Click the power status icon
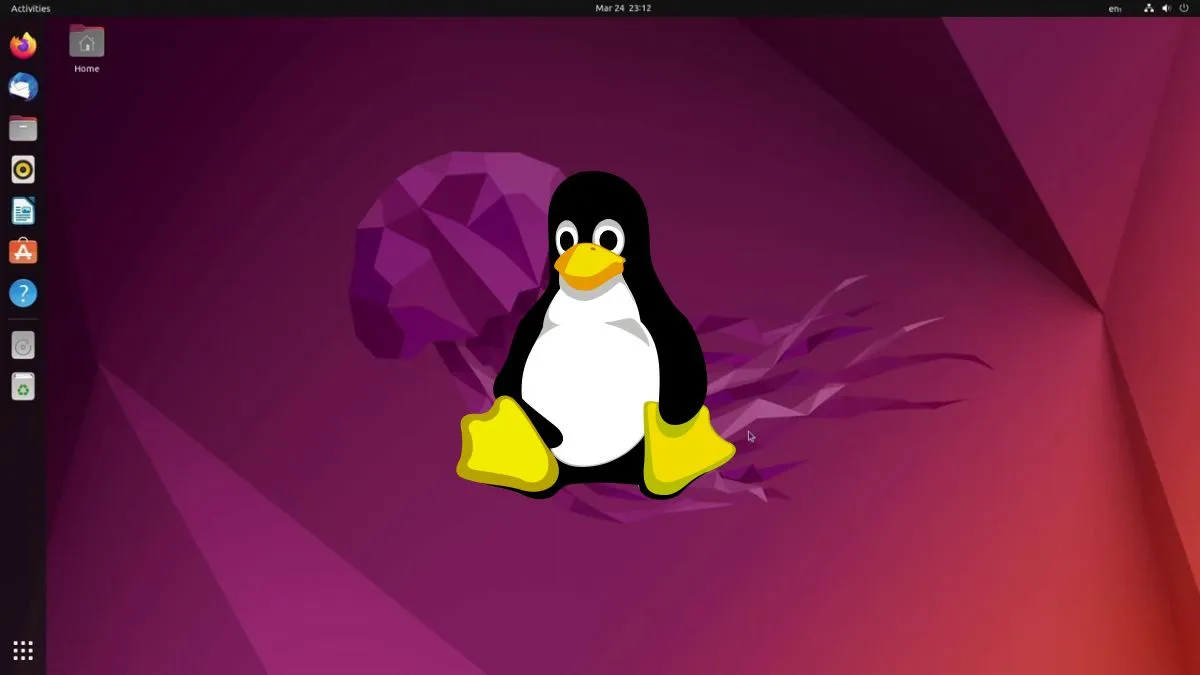This screenshot has width=1200, height=675. [1184, 8]
